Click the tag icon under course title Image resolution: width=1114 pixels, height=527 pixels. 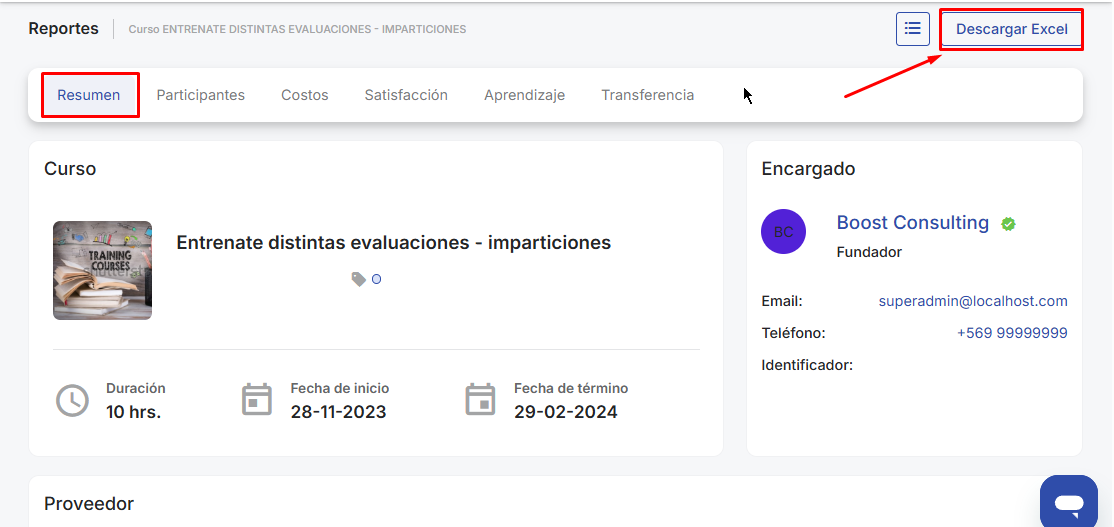[x=358, y=280]
